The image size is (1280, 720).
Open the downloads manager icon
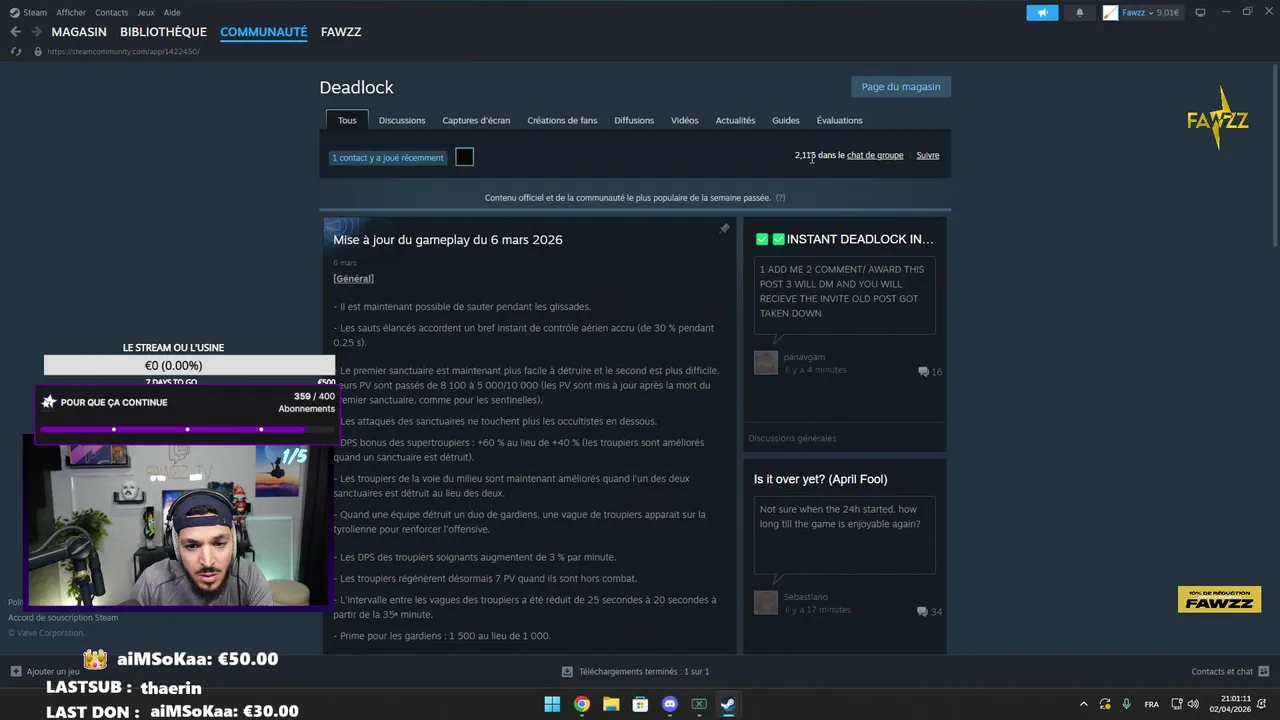pos(568,671)
